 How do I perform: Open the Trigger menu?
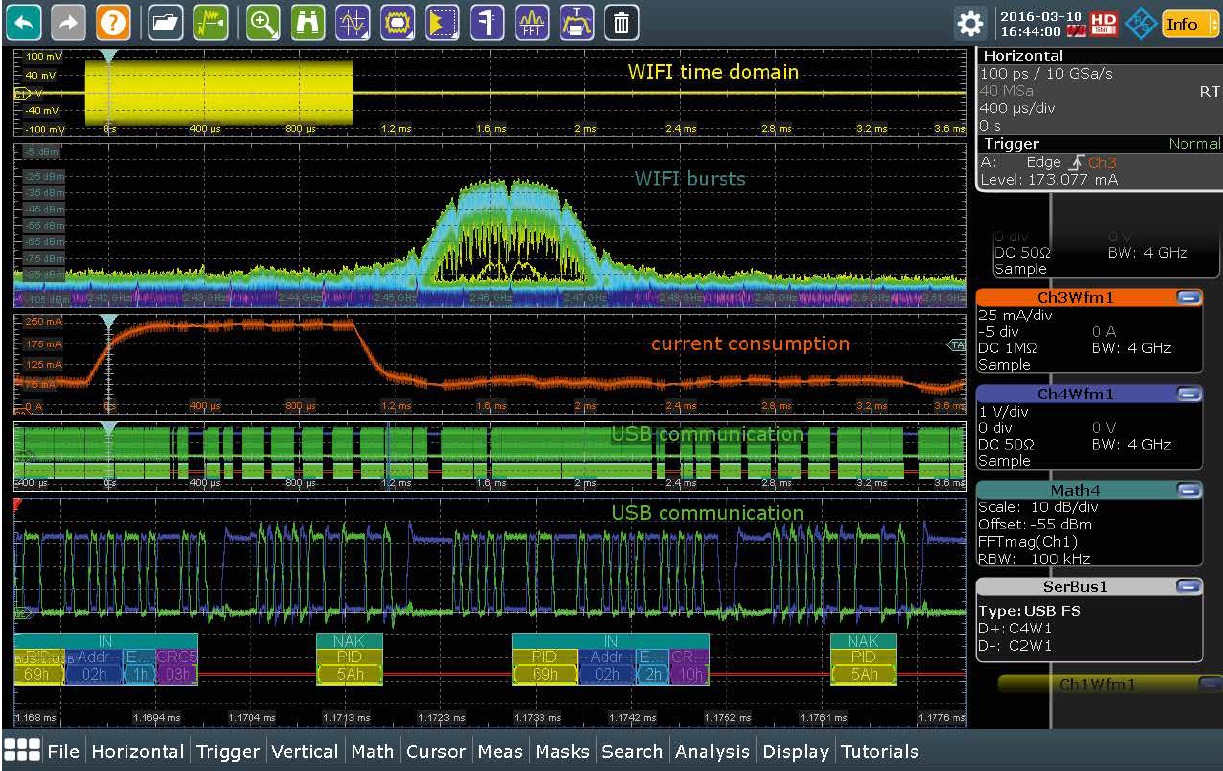pyautogui.click(x=228, y=751)
